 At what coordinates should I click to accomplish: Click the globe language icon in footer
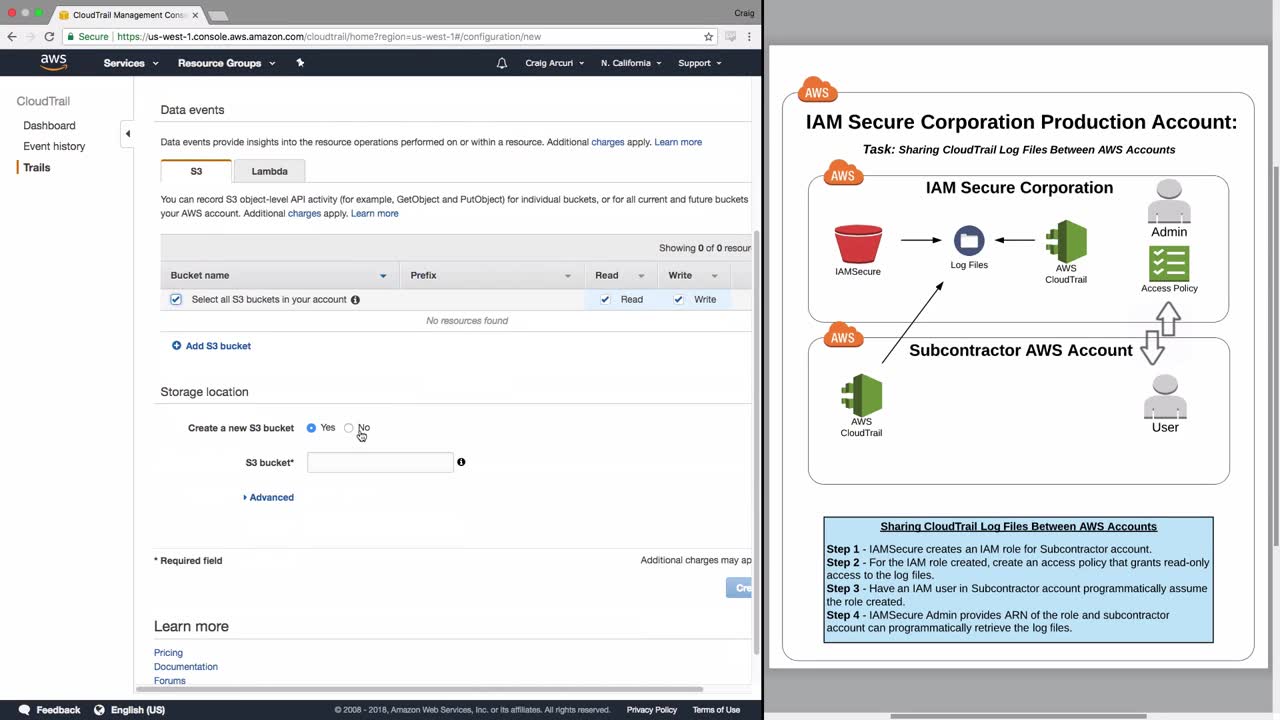click(x=99, y=710)
